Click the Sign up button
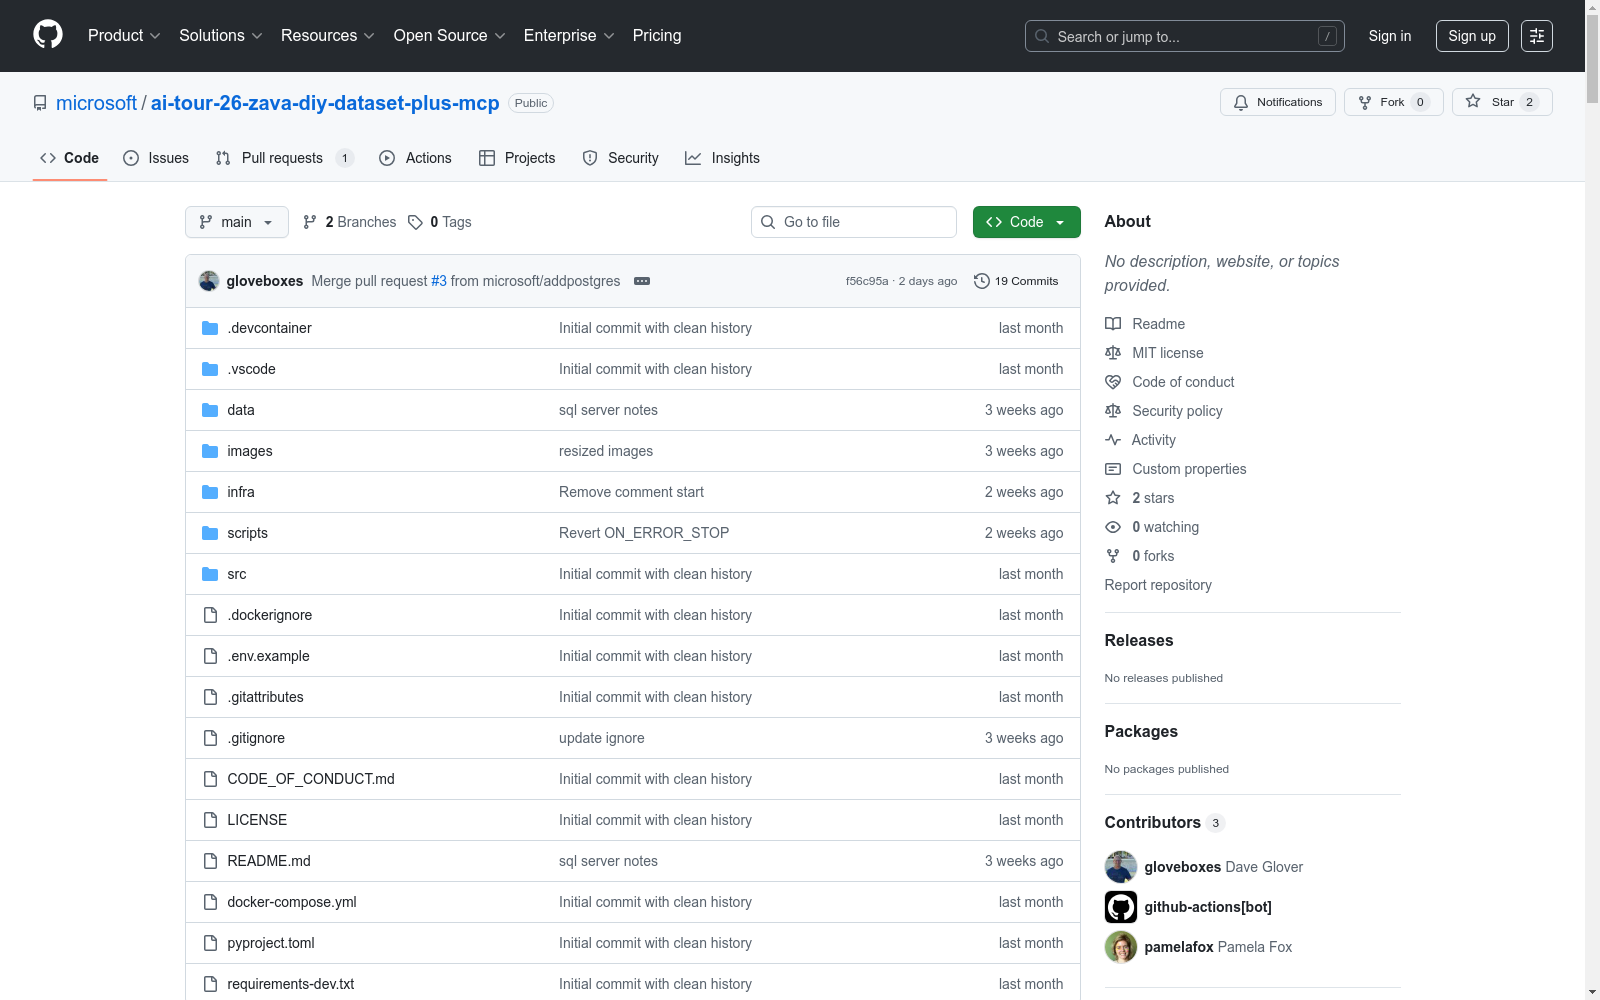The image size is (1600, 1000). pyautogui.click(x=1472, y=36)
